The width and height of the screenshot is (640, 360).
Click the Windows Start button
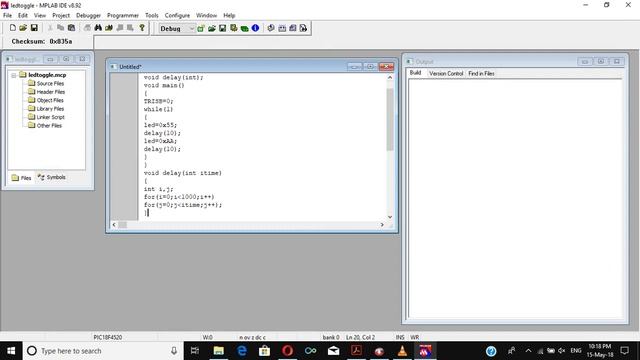tap(11, 351)
